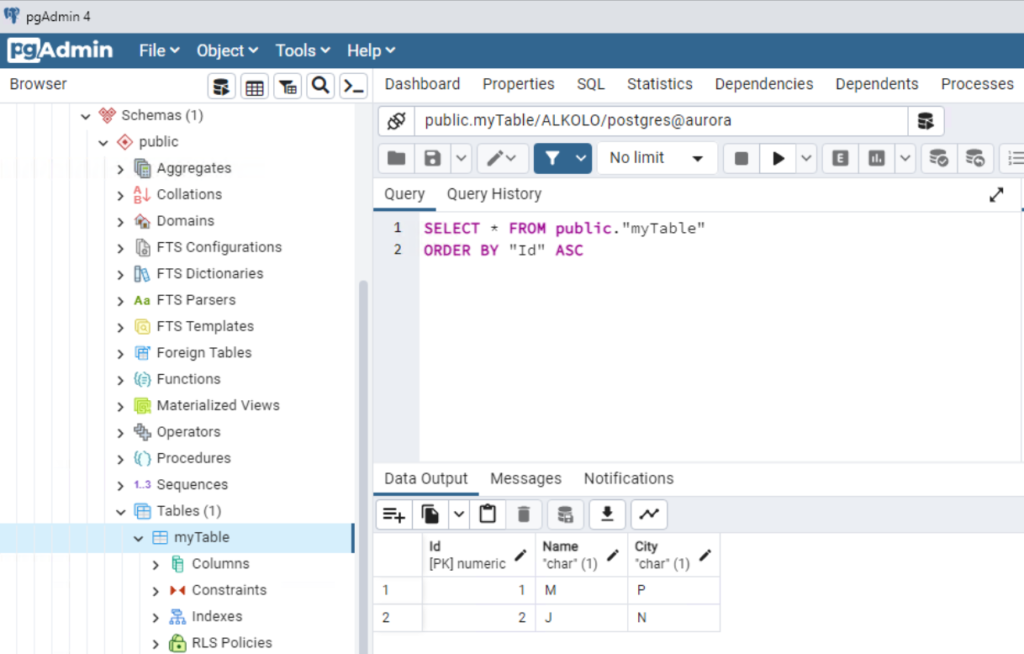Viewport: 1024px width, 654px height.
Task: Switch to the Dependencies tab
Action: (x=764, y=84)
